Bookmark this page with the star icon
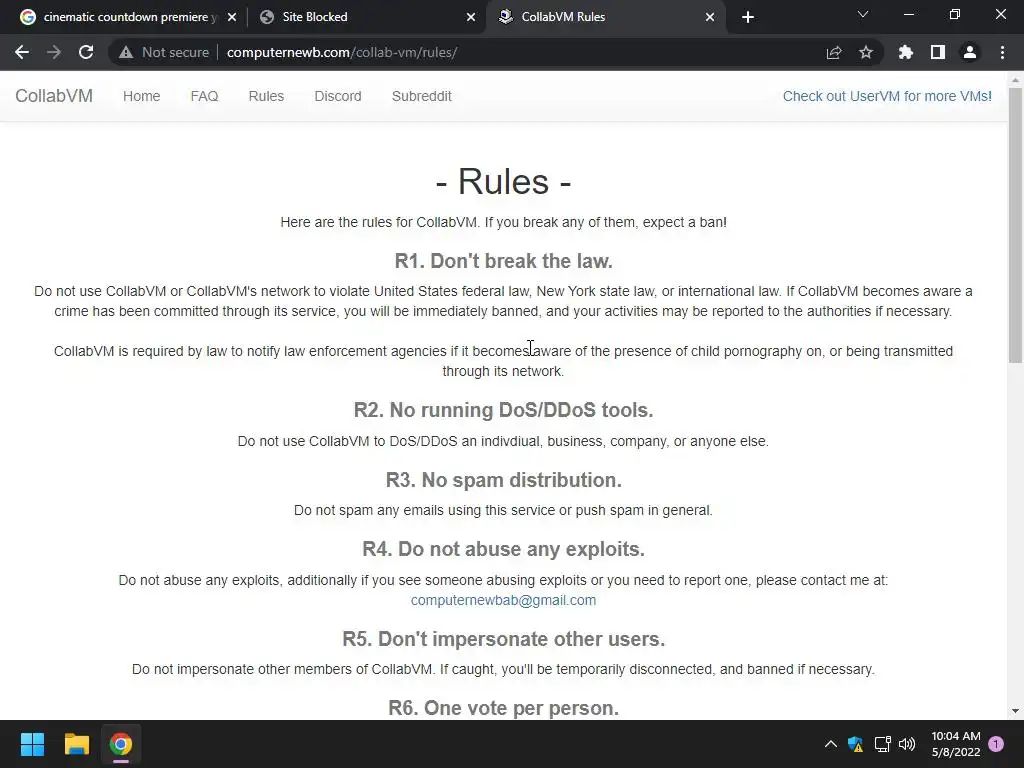Image resolution: width=1024 pixels, height=768 pixels. point(866,52)
